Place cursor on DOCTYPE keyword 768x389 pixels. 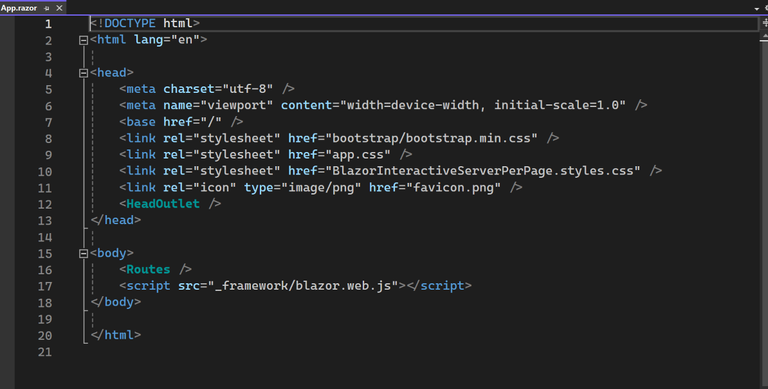tap(130, 23)
